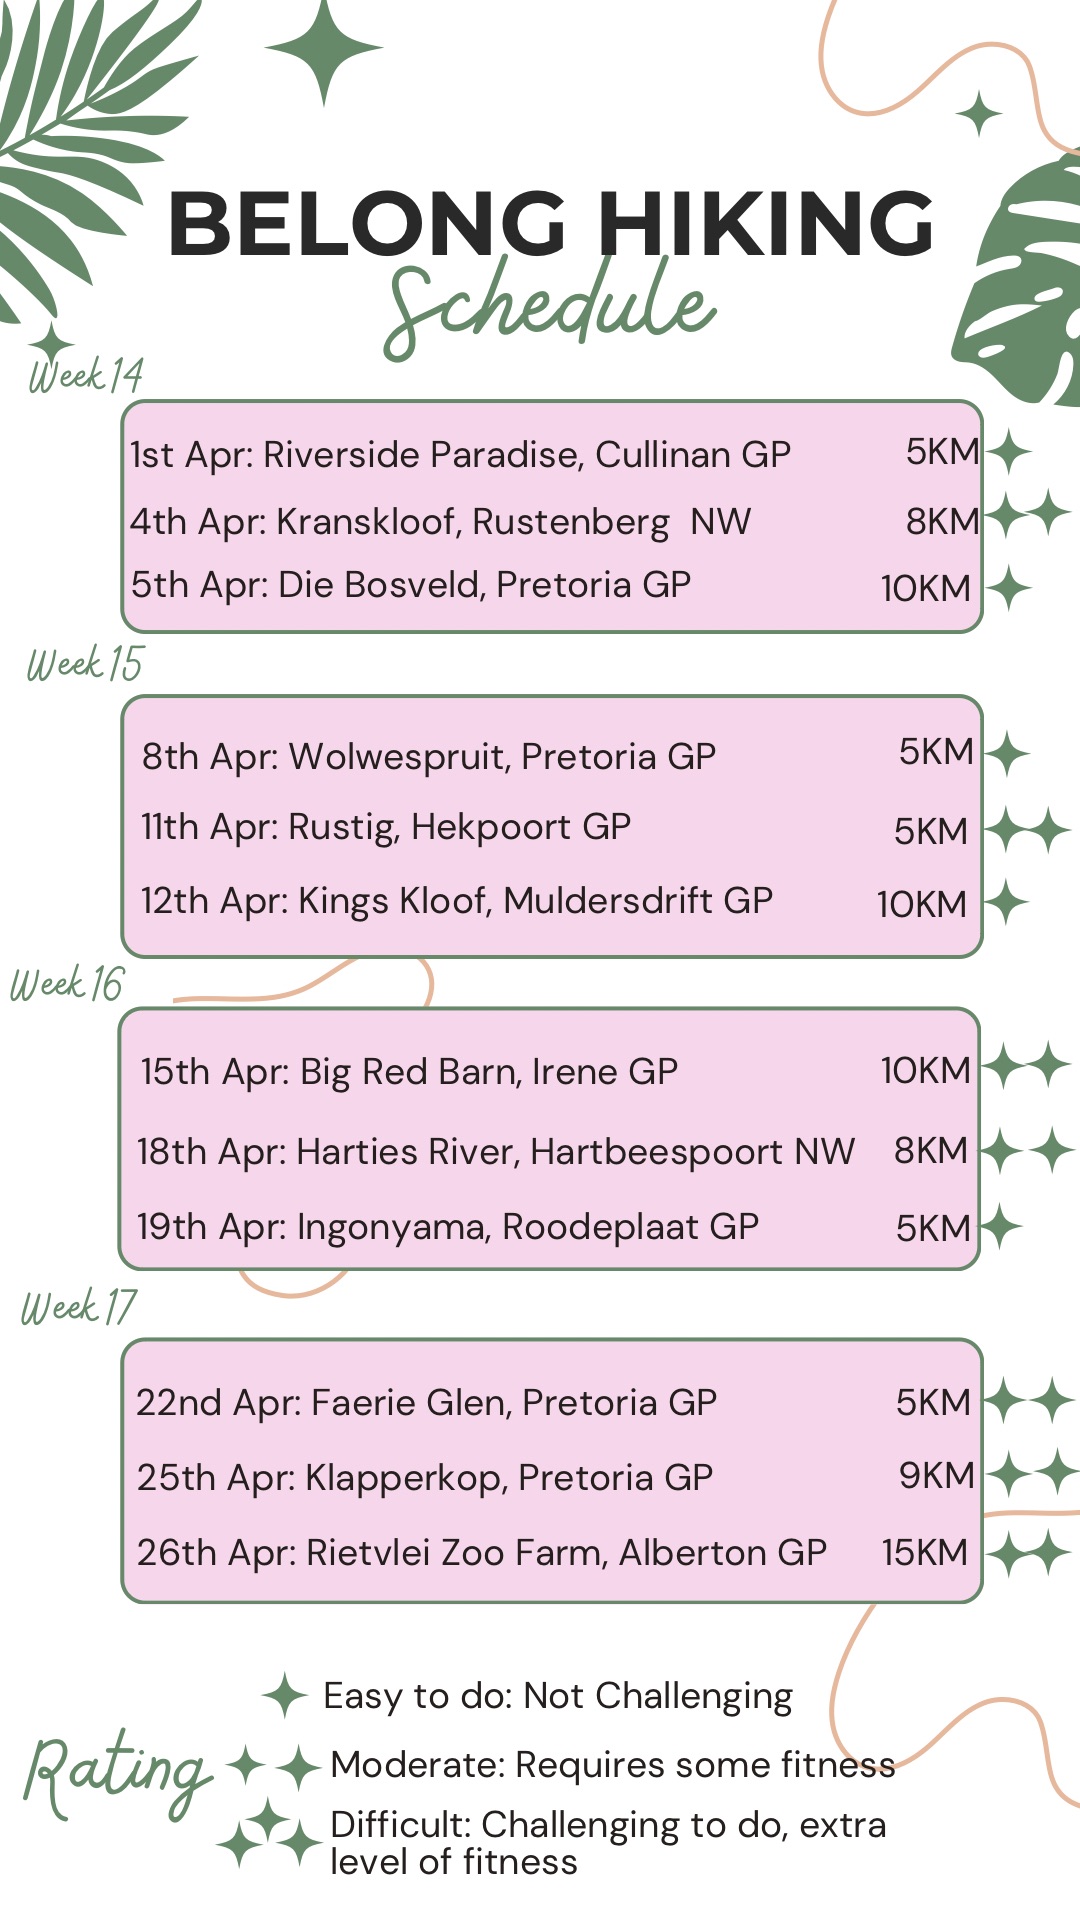1080x1920 pixels.
Task: Click the double stars beside Kranskloof 8KM
Action: click(x=1030, y=513)
